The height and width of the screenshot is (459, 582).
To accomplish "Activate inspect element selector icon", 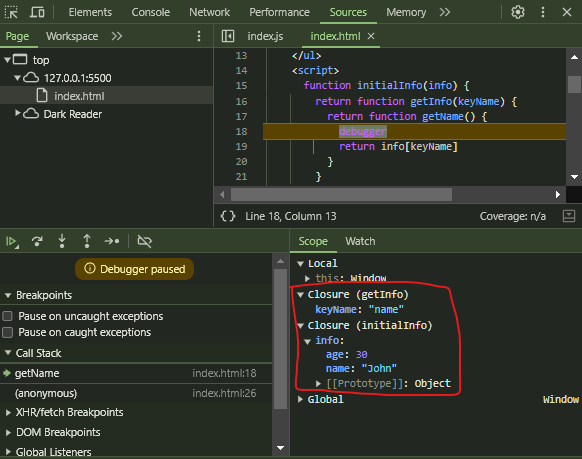I will [11, 12].
